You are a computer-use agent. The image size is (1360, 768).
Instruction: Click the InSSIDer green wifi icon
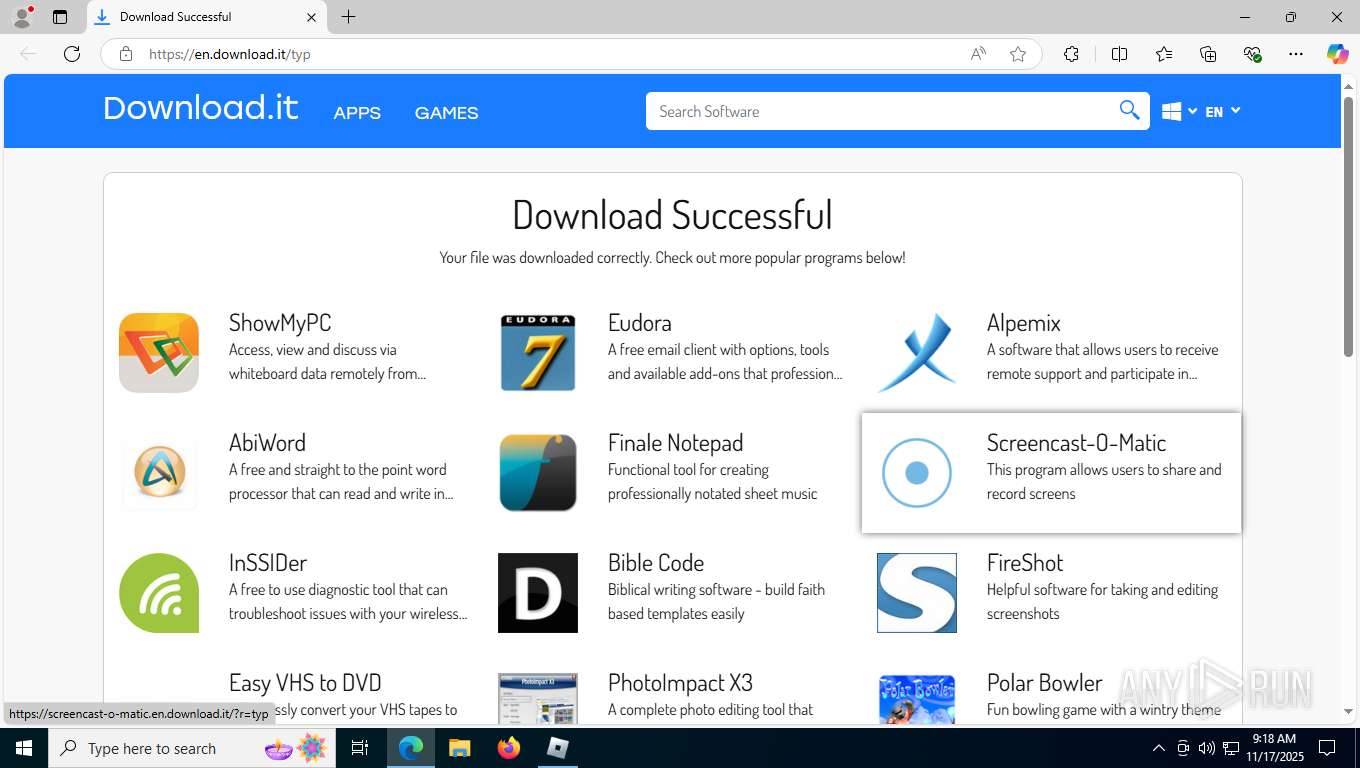point(159,593)
